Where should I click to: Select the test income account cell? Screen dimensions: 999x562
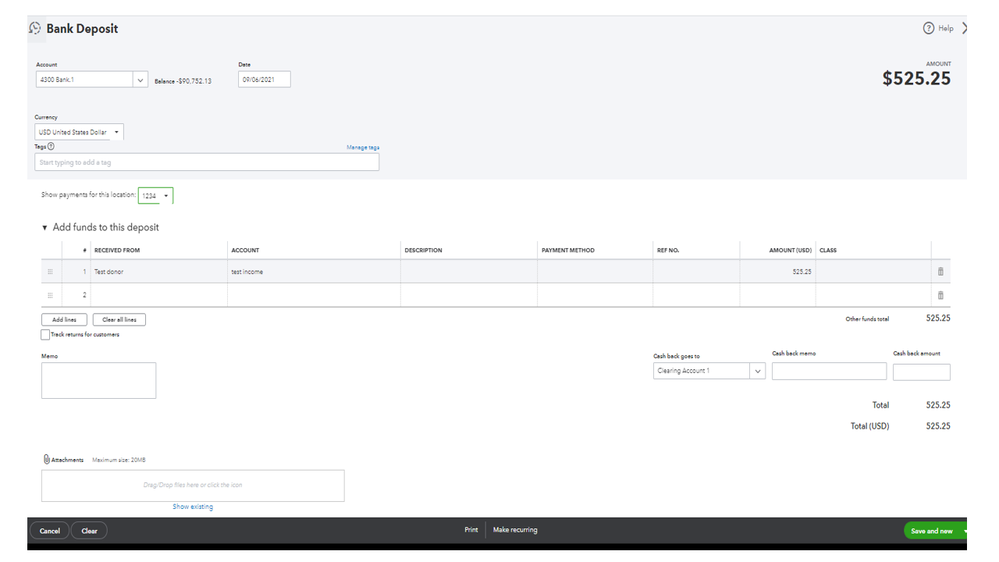pos(313,271)
